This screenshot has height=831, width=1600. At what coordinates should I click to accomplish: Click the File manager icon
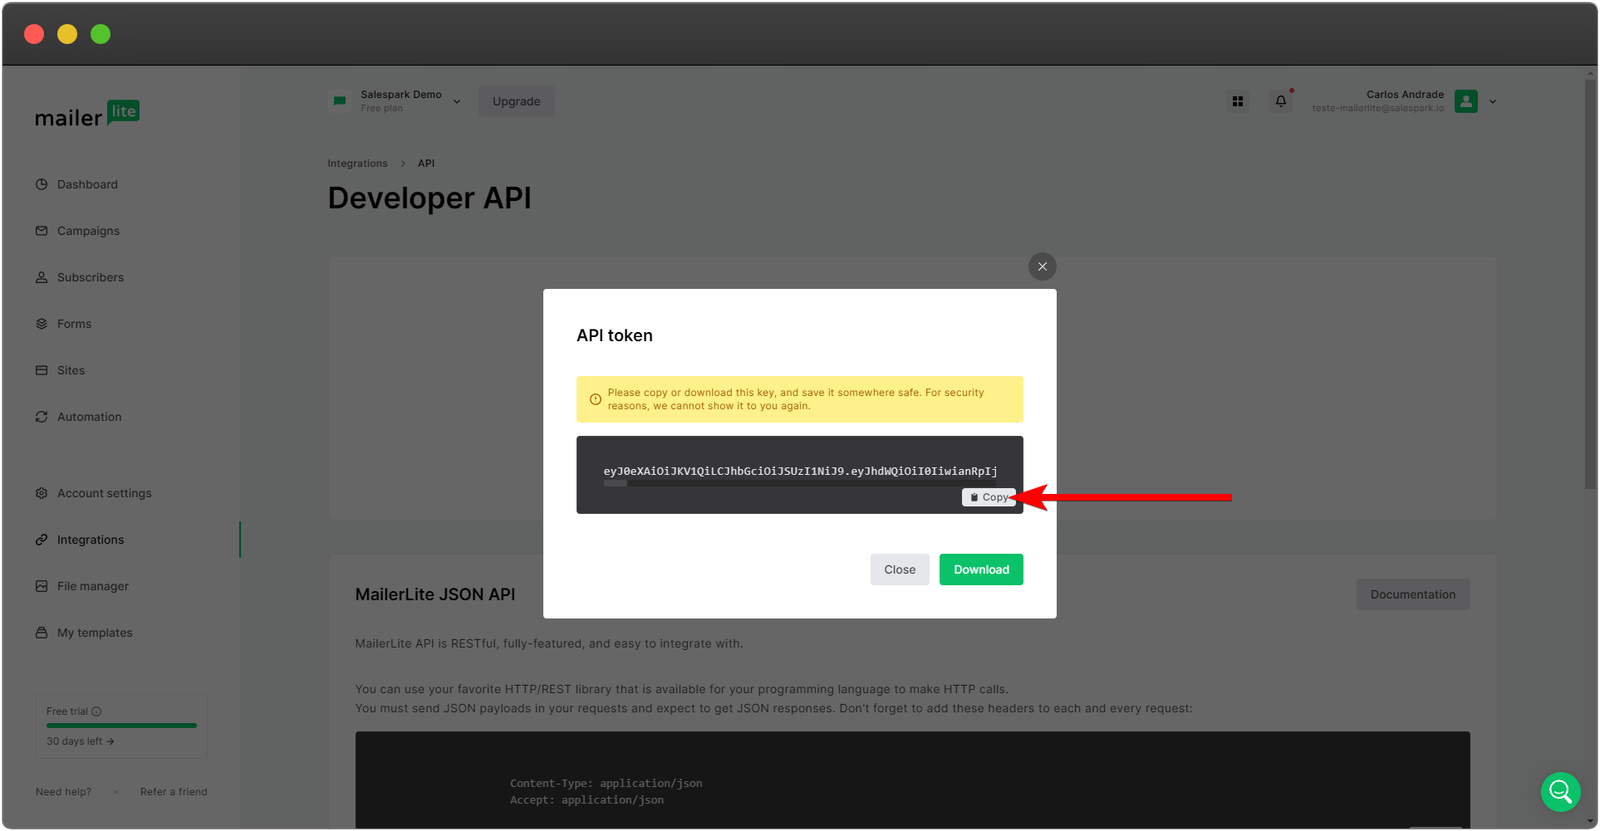point(42,586)
